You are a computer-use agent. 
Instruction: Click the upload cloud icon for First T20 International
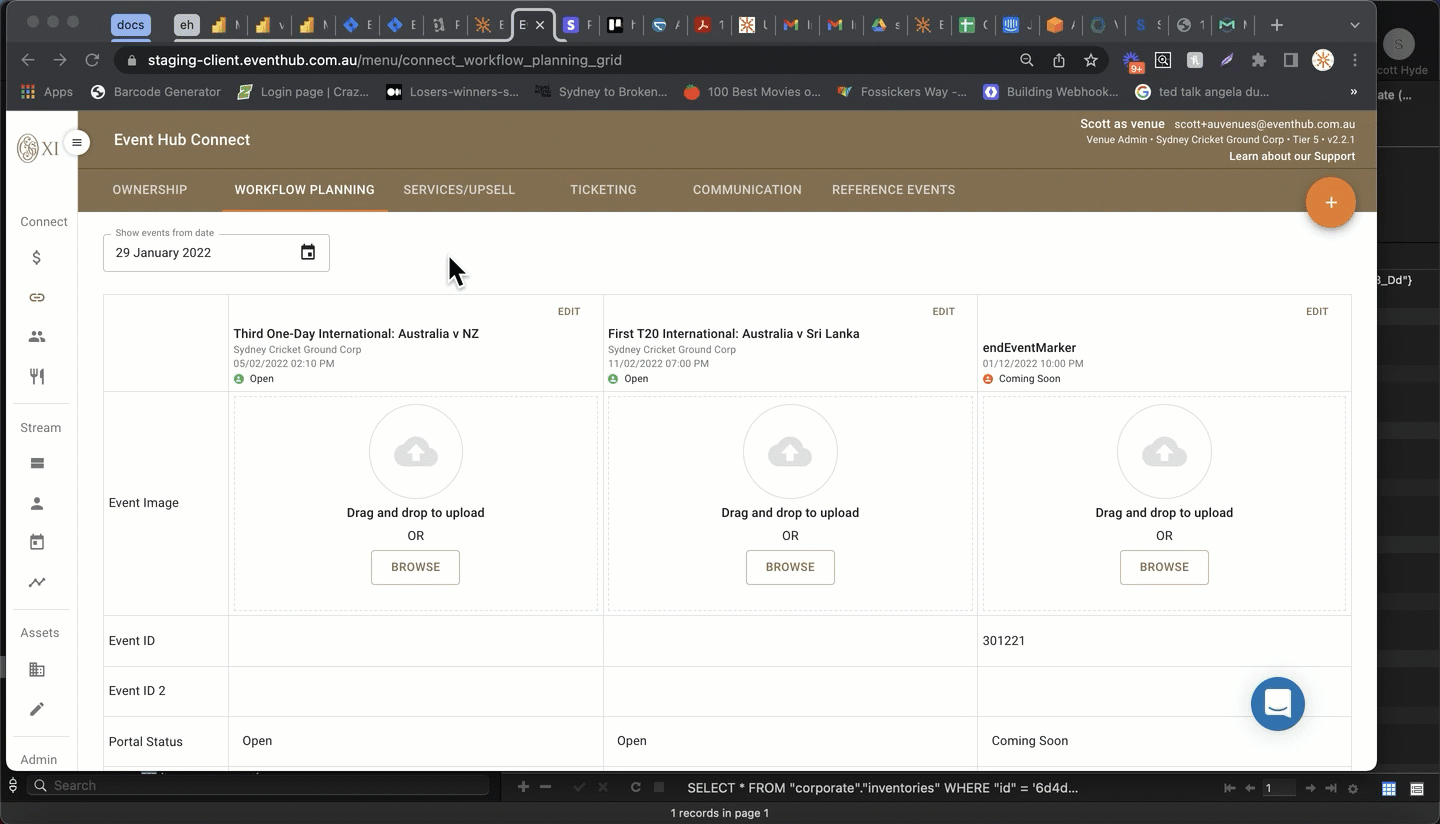tap(790, 452)
